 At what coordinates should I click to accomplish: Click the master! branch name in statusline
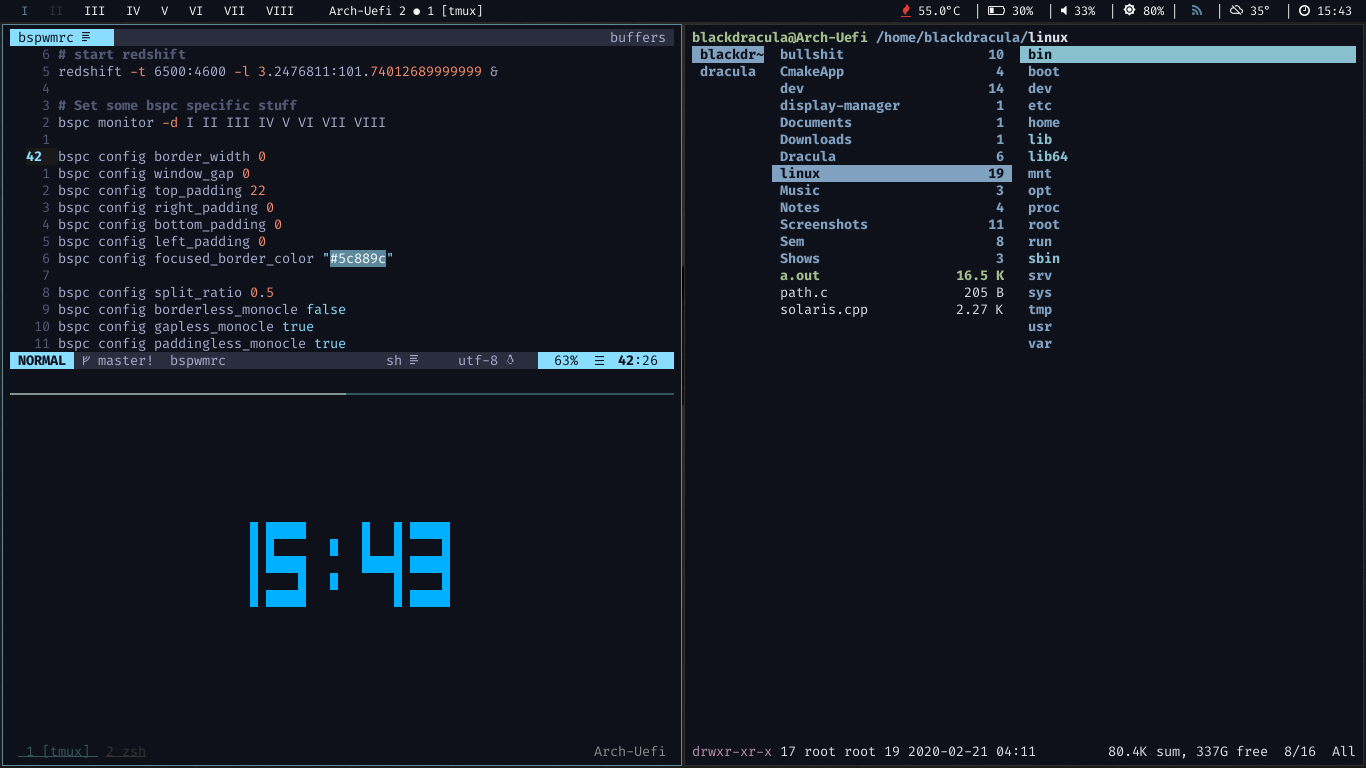tap(126, 360)
